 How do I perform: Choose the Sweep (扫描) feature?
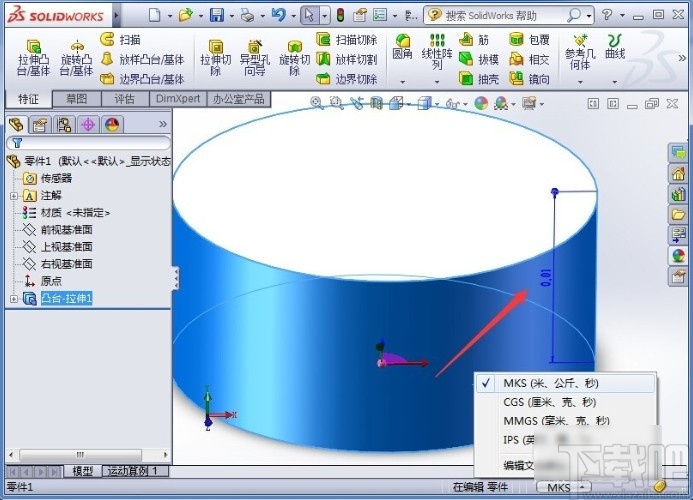pyautogui.click(x=120, y=39)
